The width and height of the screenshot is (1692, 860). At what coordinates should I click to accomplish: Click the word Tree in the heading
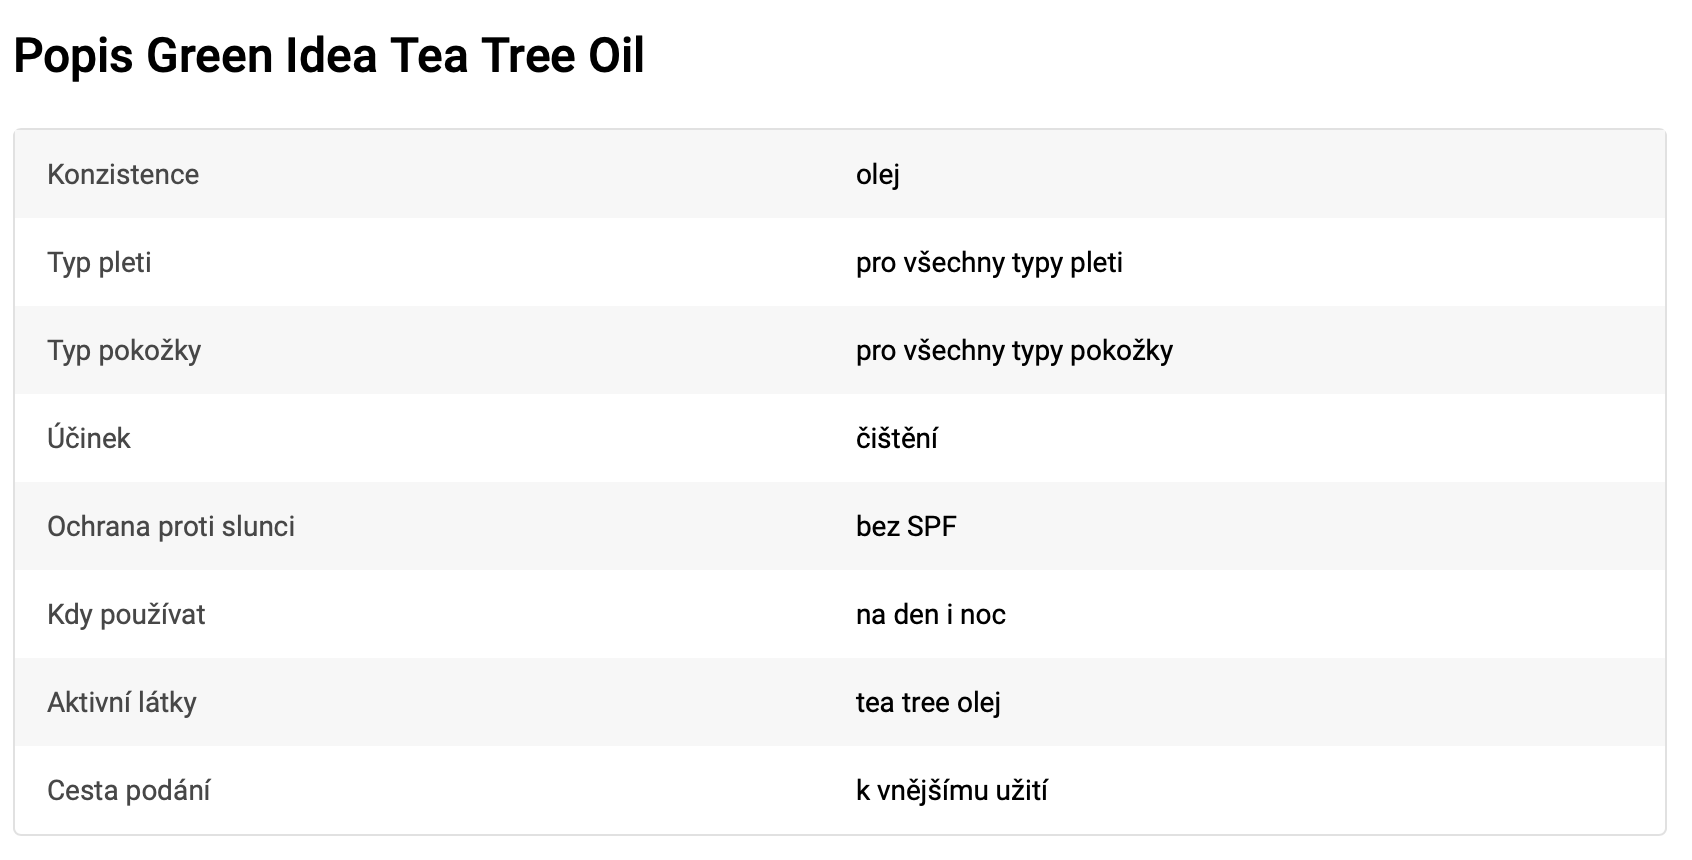click(527, 56)
